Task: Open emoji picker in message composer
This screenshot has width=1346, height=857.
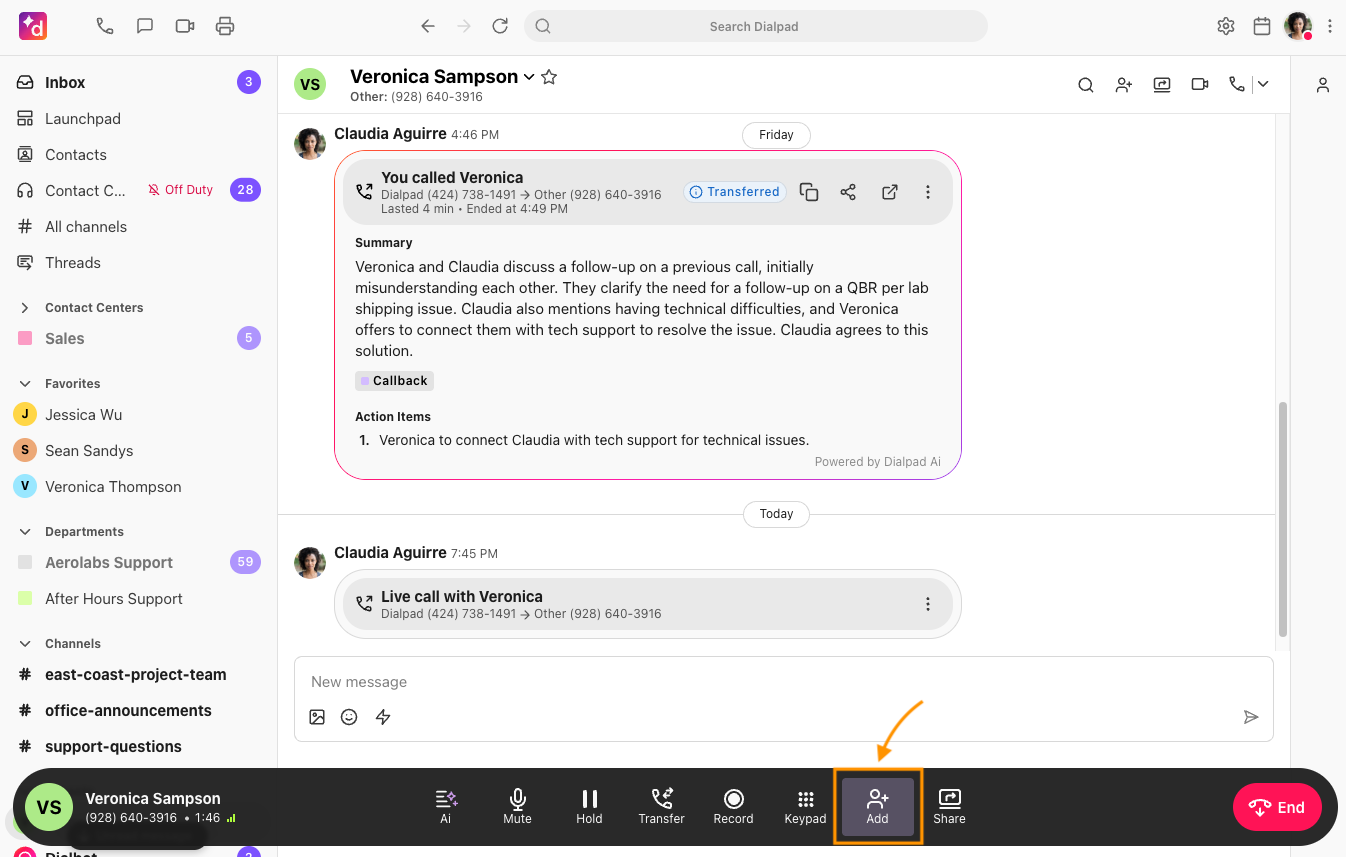Action: 349,717
